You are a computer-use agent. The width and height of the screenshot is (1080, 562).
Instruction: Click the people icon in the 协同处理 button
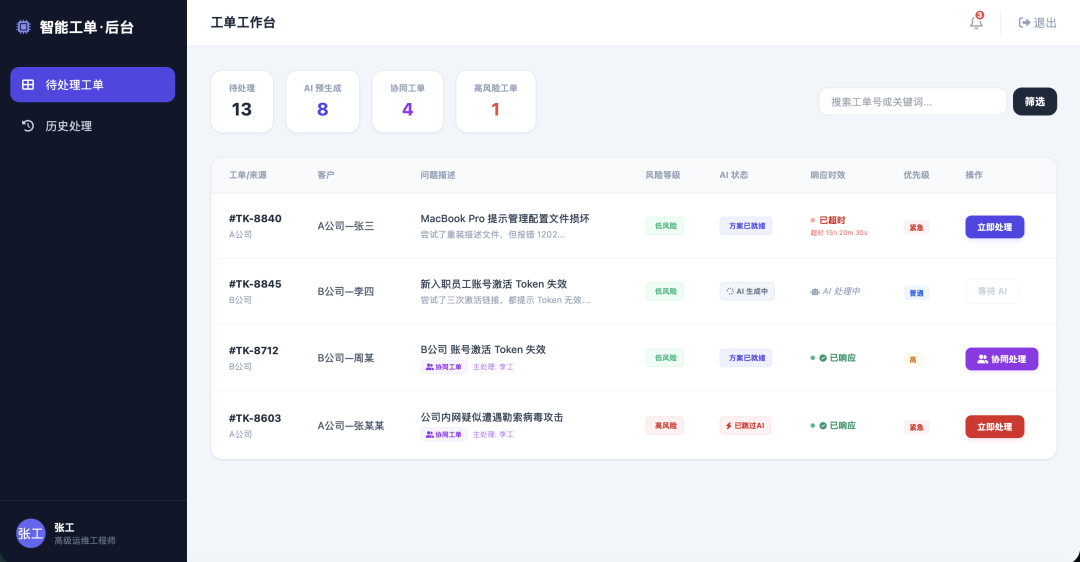[983, 359]
